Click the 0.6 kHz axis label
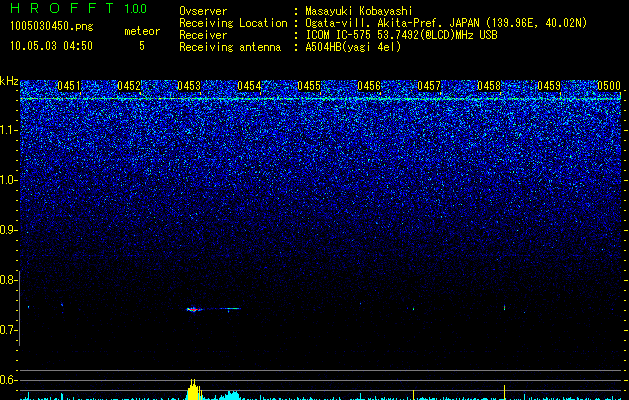 [x=7, y=380]
